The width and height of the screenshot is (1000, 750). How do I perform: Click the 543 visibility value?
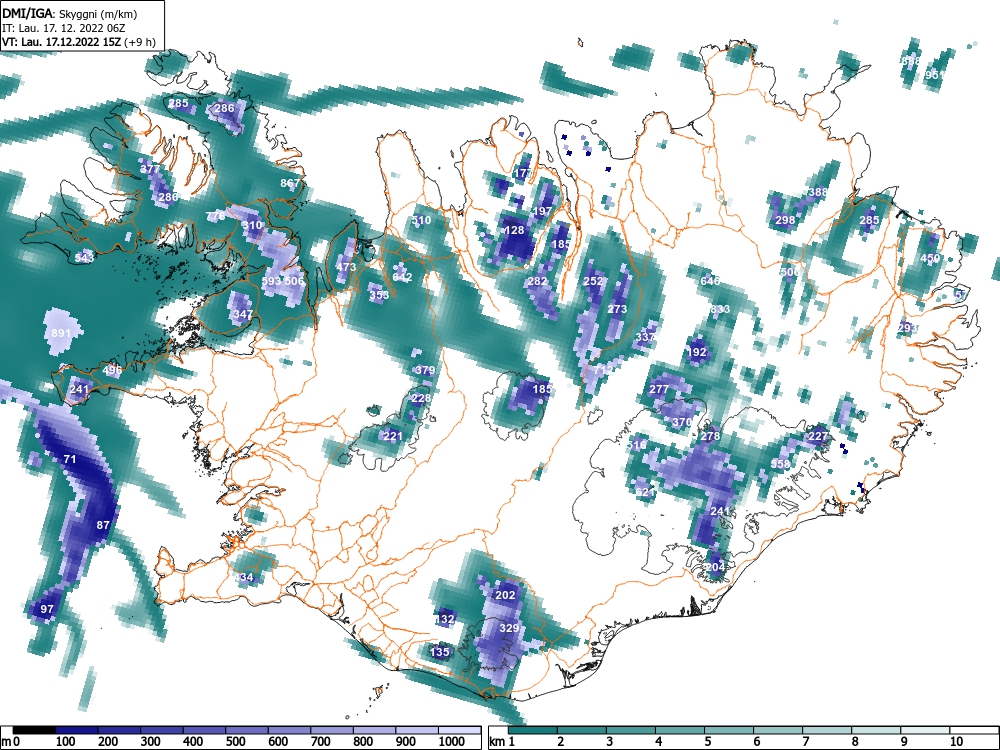(x=84, y=258)
